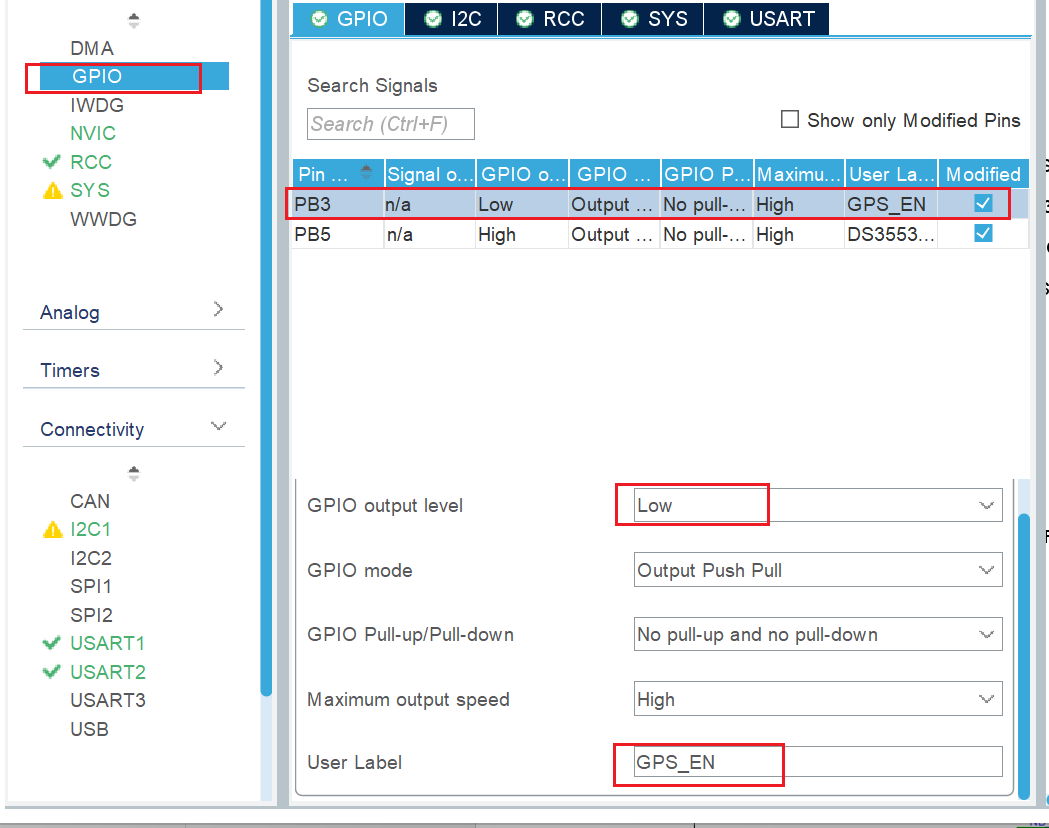Open the GPIO output level dropdown
Image resolution: width=1049 pixels, height=828 pixels.
tap(817, 506)
